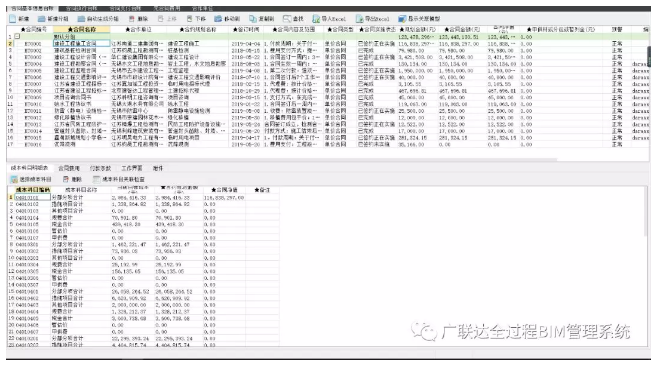660x365 pixels.
Task: Click the upper table vertical scrollbar
Action: [x=649, y=57]
